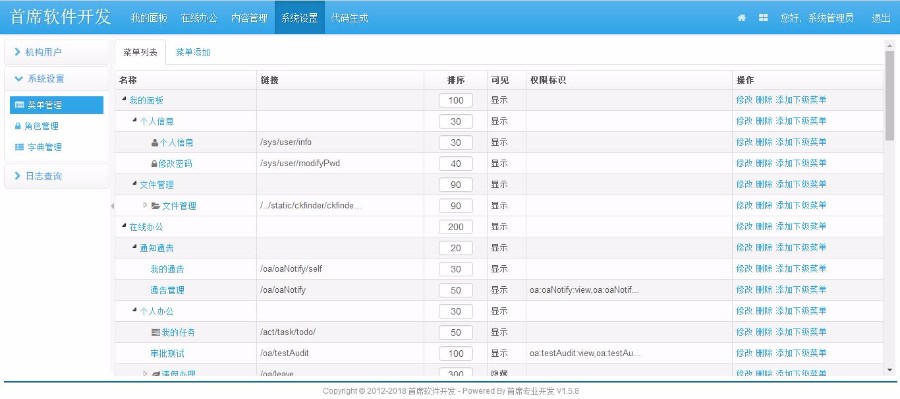Screen dimensions: 900x399
Task: Click 修改 for the 我的面板 row
Action: [744, 100]
